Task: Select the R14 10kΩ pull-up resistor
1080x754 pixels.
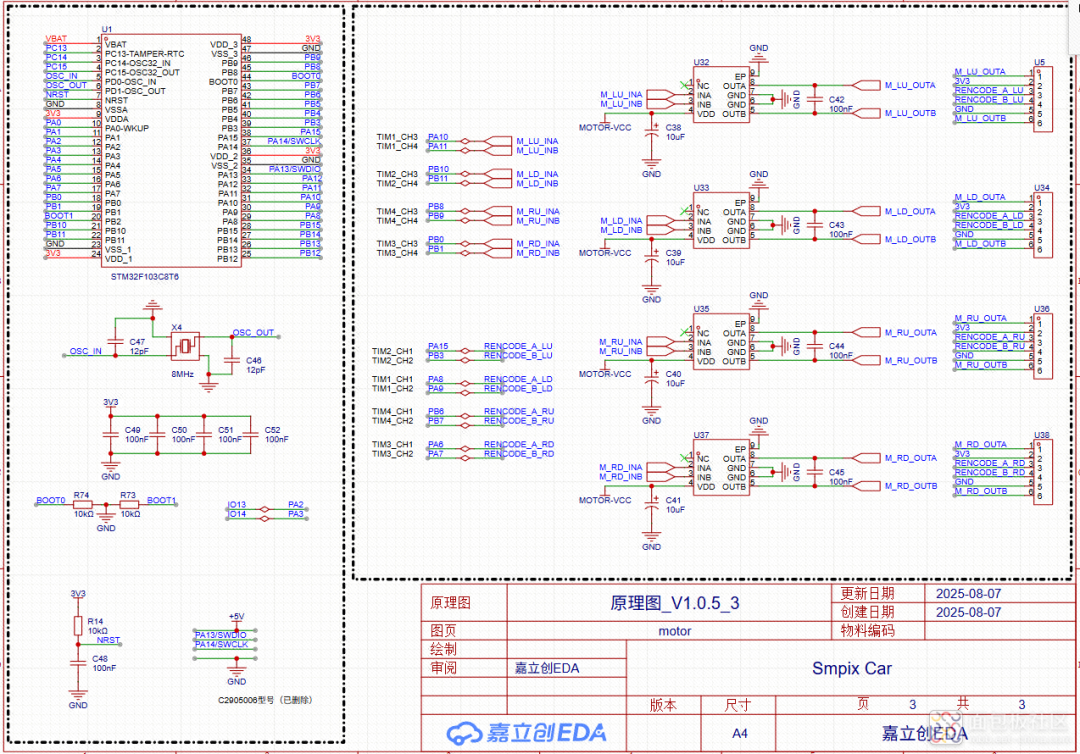Action: click(x=78, y=626)
